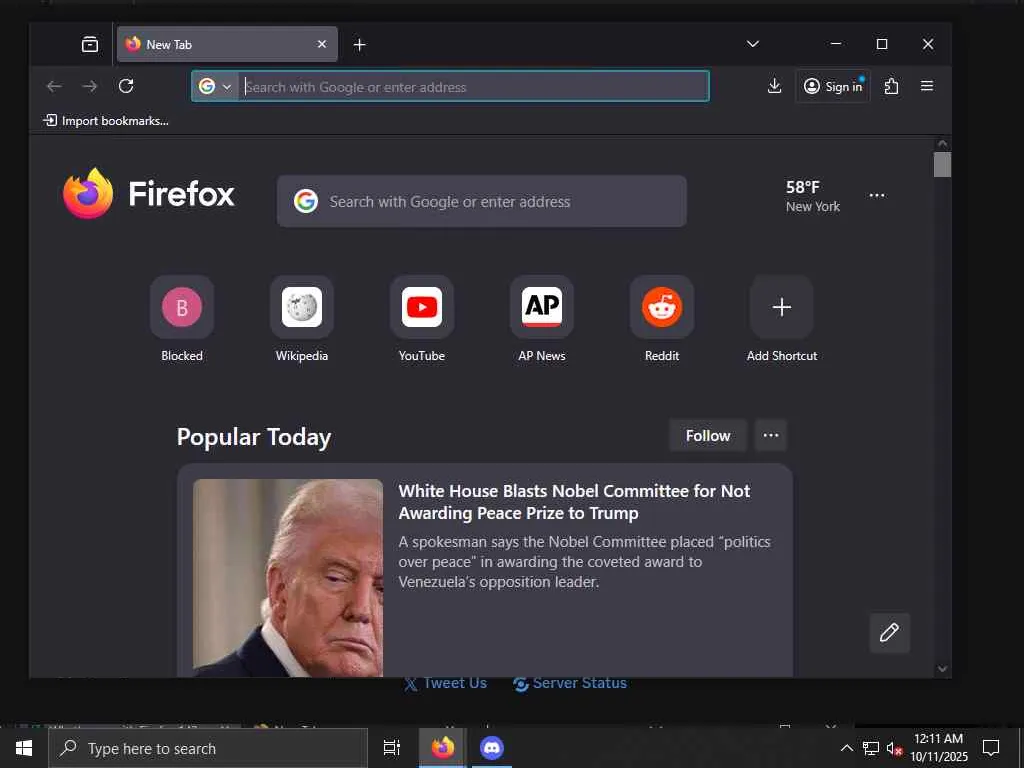Open the Downloads panel

(774, 86)
